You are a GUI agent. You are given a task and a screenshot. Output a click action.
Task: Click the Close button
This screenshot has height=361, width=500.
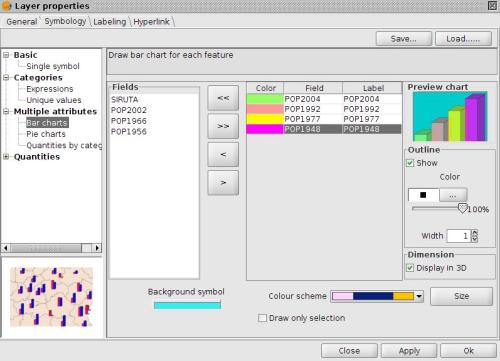349,351
